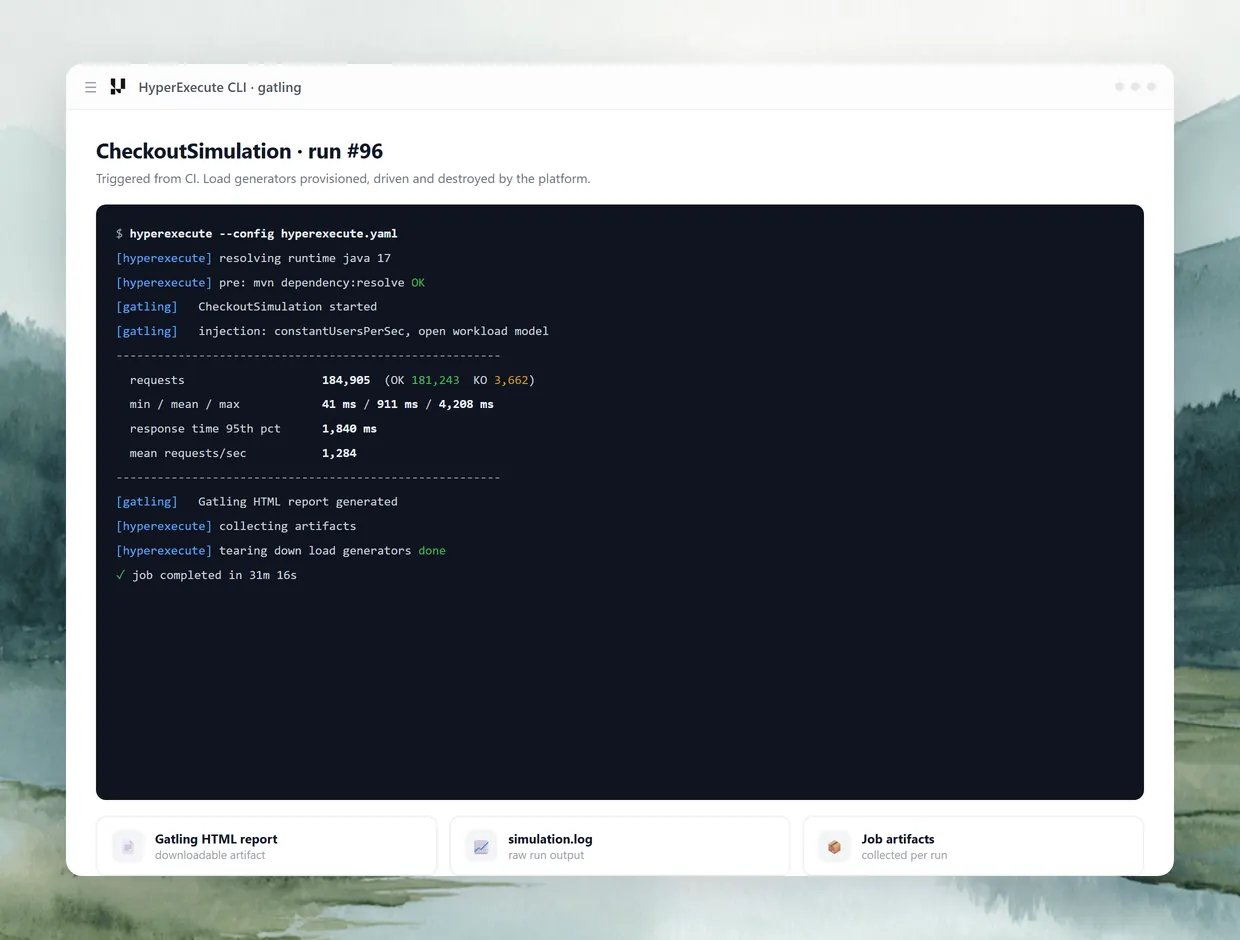Click the 'job completed in 31m 16s' line
This screenshot has width=1240, height=940.
[x=206, y=575]
